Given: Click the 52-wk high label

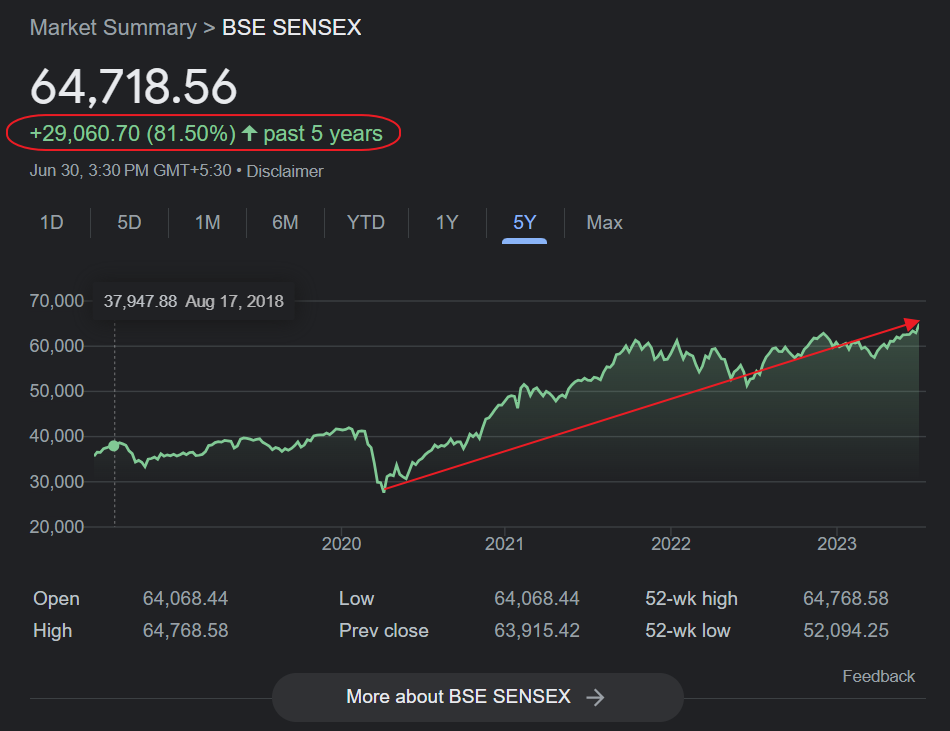Looking at the screenshot, I should click(x=691, y=598).
